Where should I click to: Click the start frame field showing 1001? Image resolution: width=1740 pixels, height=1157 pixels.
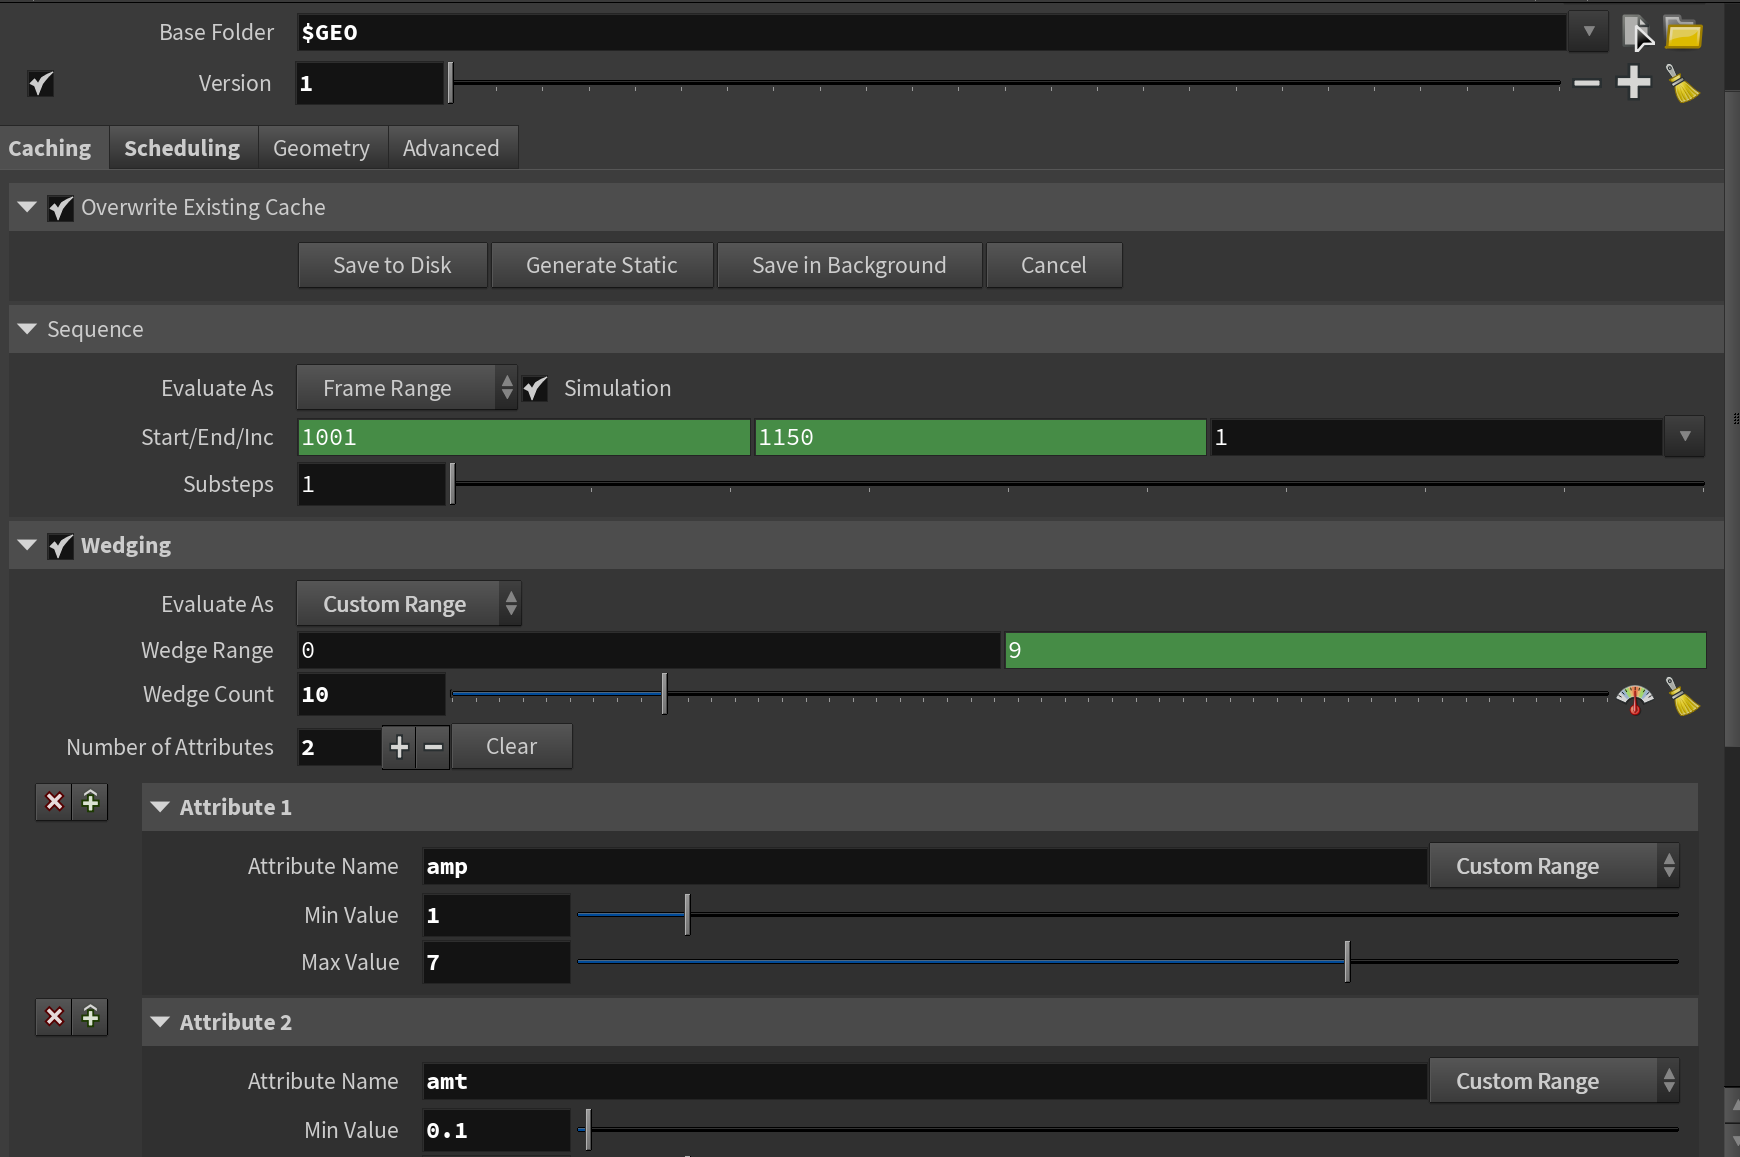[x=524, y=437]
